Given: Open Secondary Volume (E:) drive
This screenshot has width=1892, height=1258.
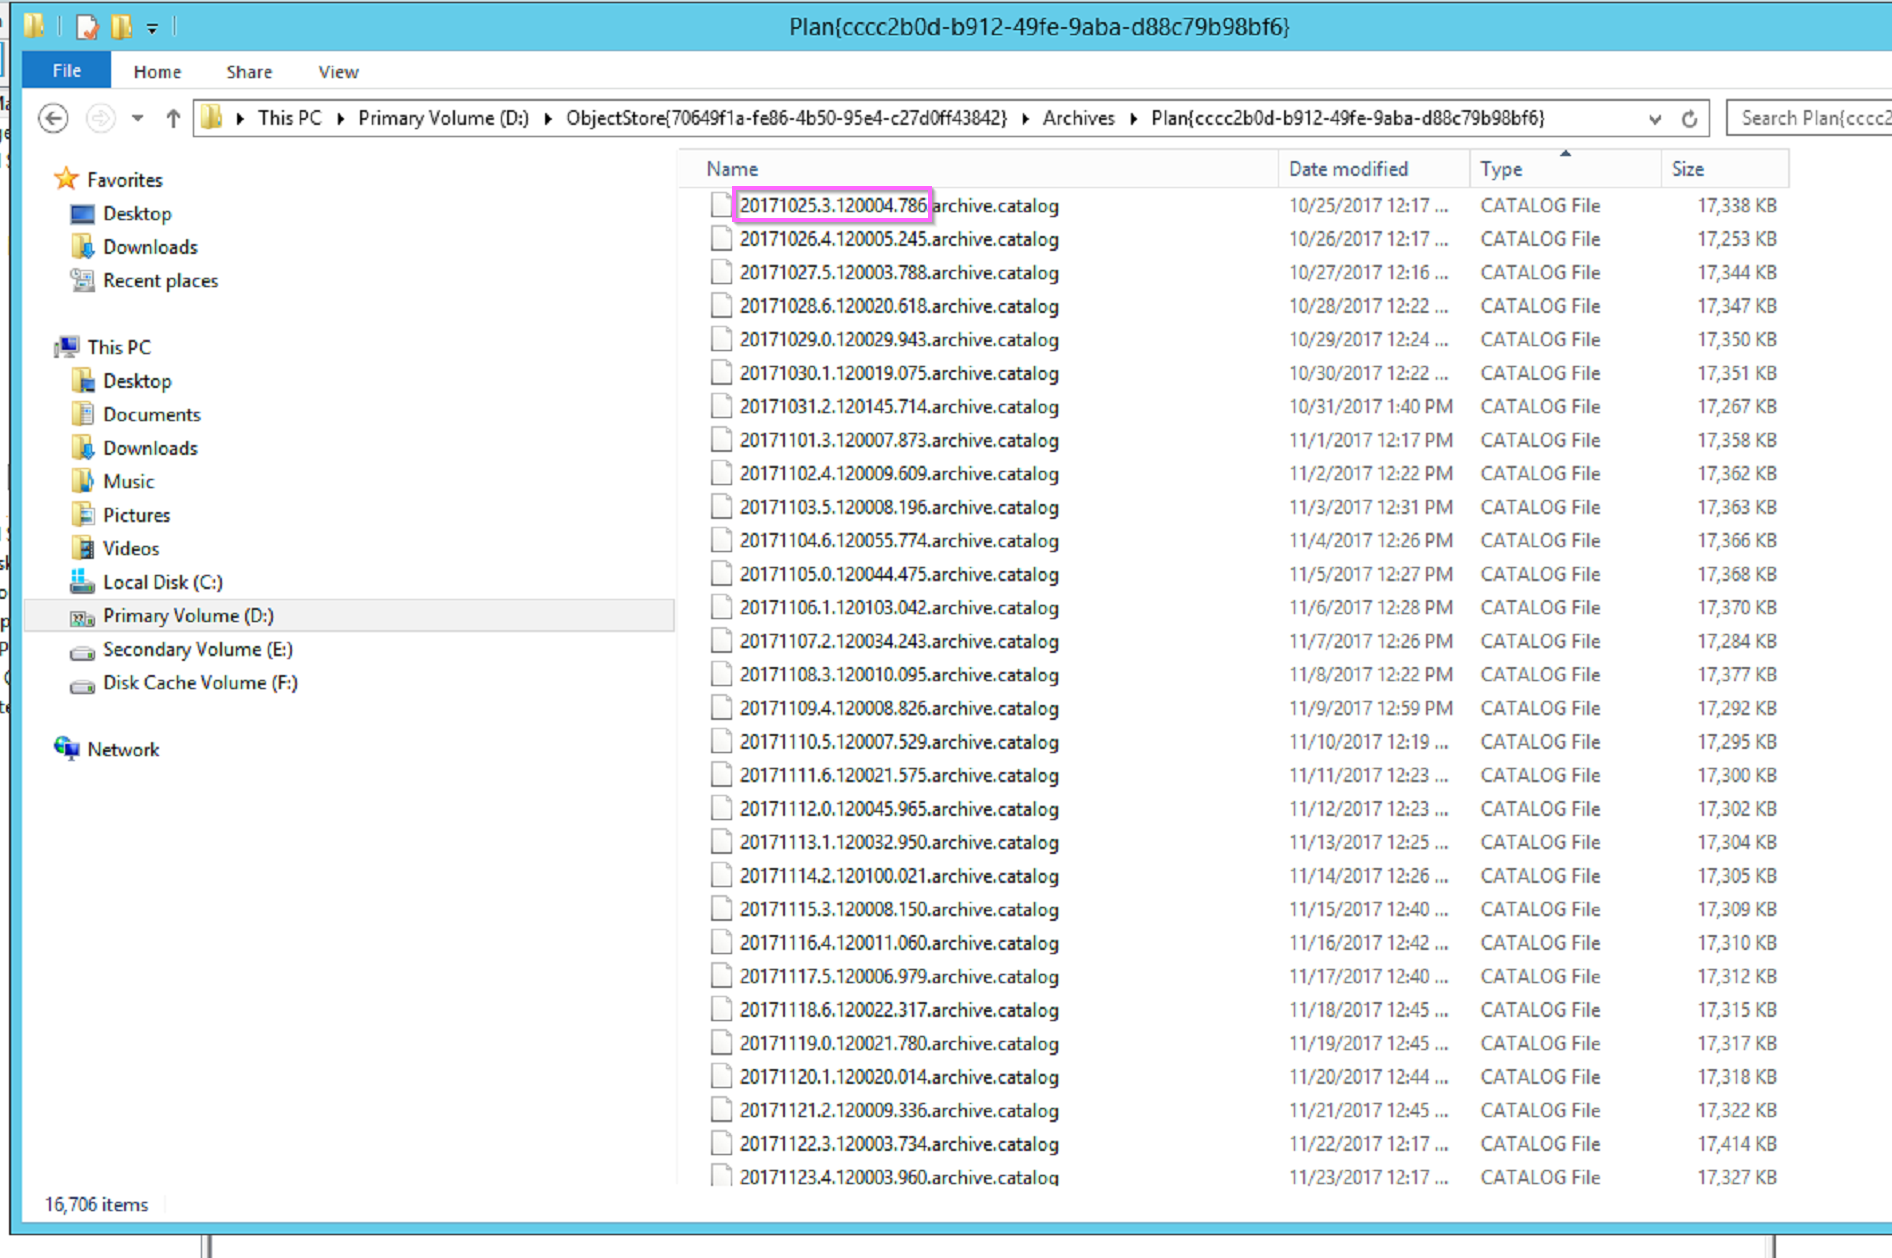Looking at the screenshot, I should point(197,650).
